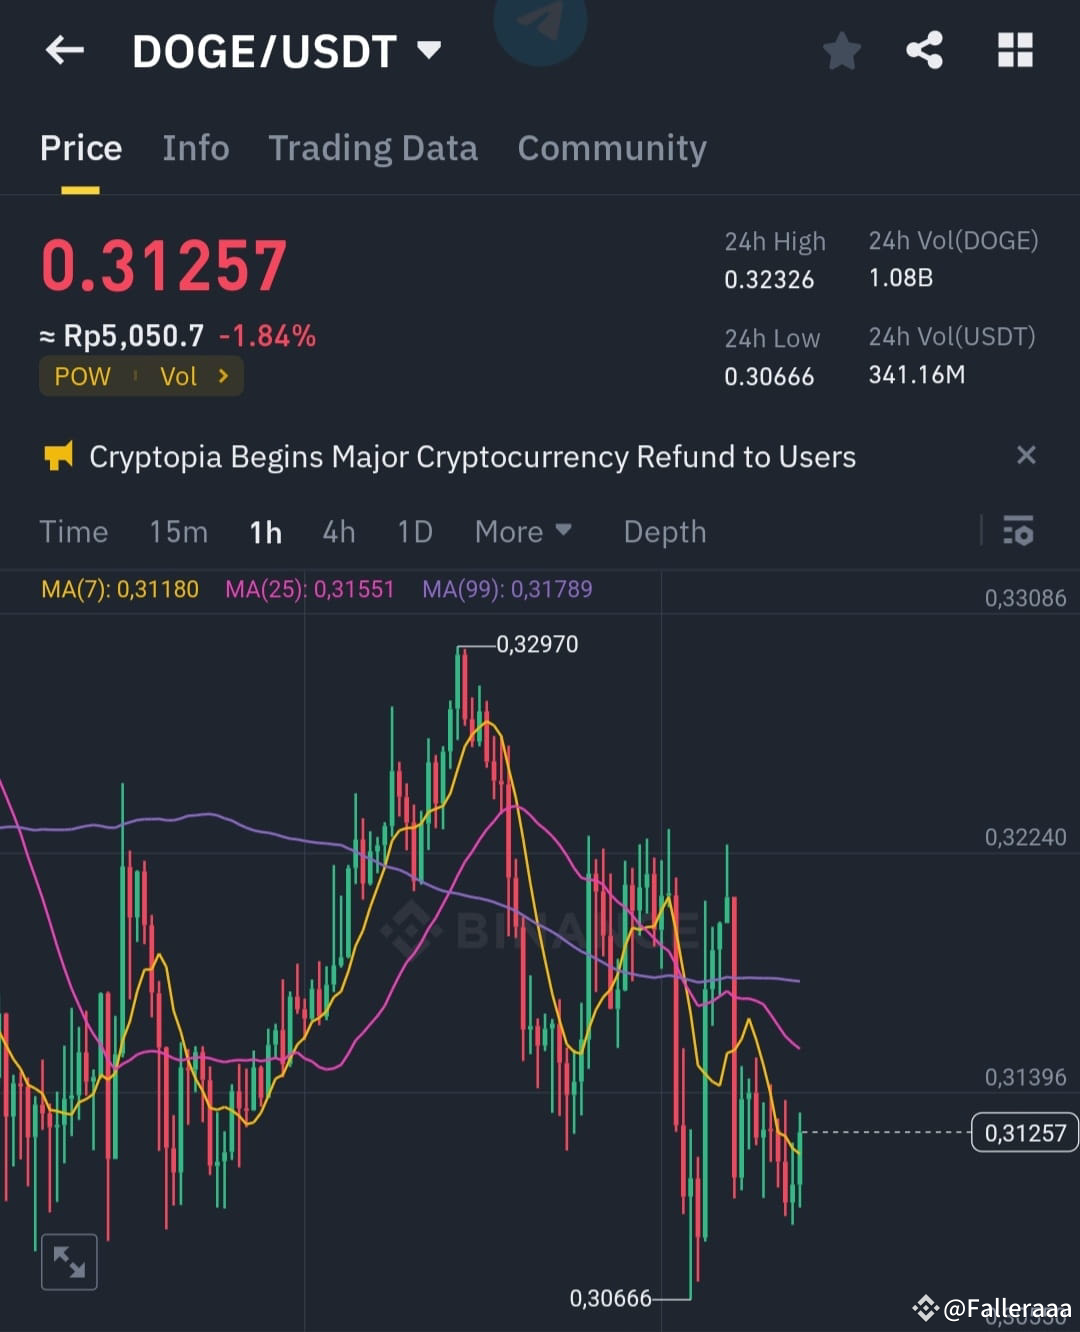The width and height of the screenshot is (1080, 1332).
Task: Tap the megaphone announcement icon
Action: click(x=59, y=457)
